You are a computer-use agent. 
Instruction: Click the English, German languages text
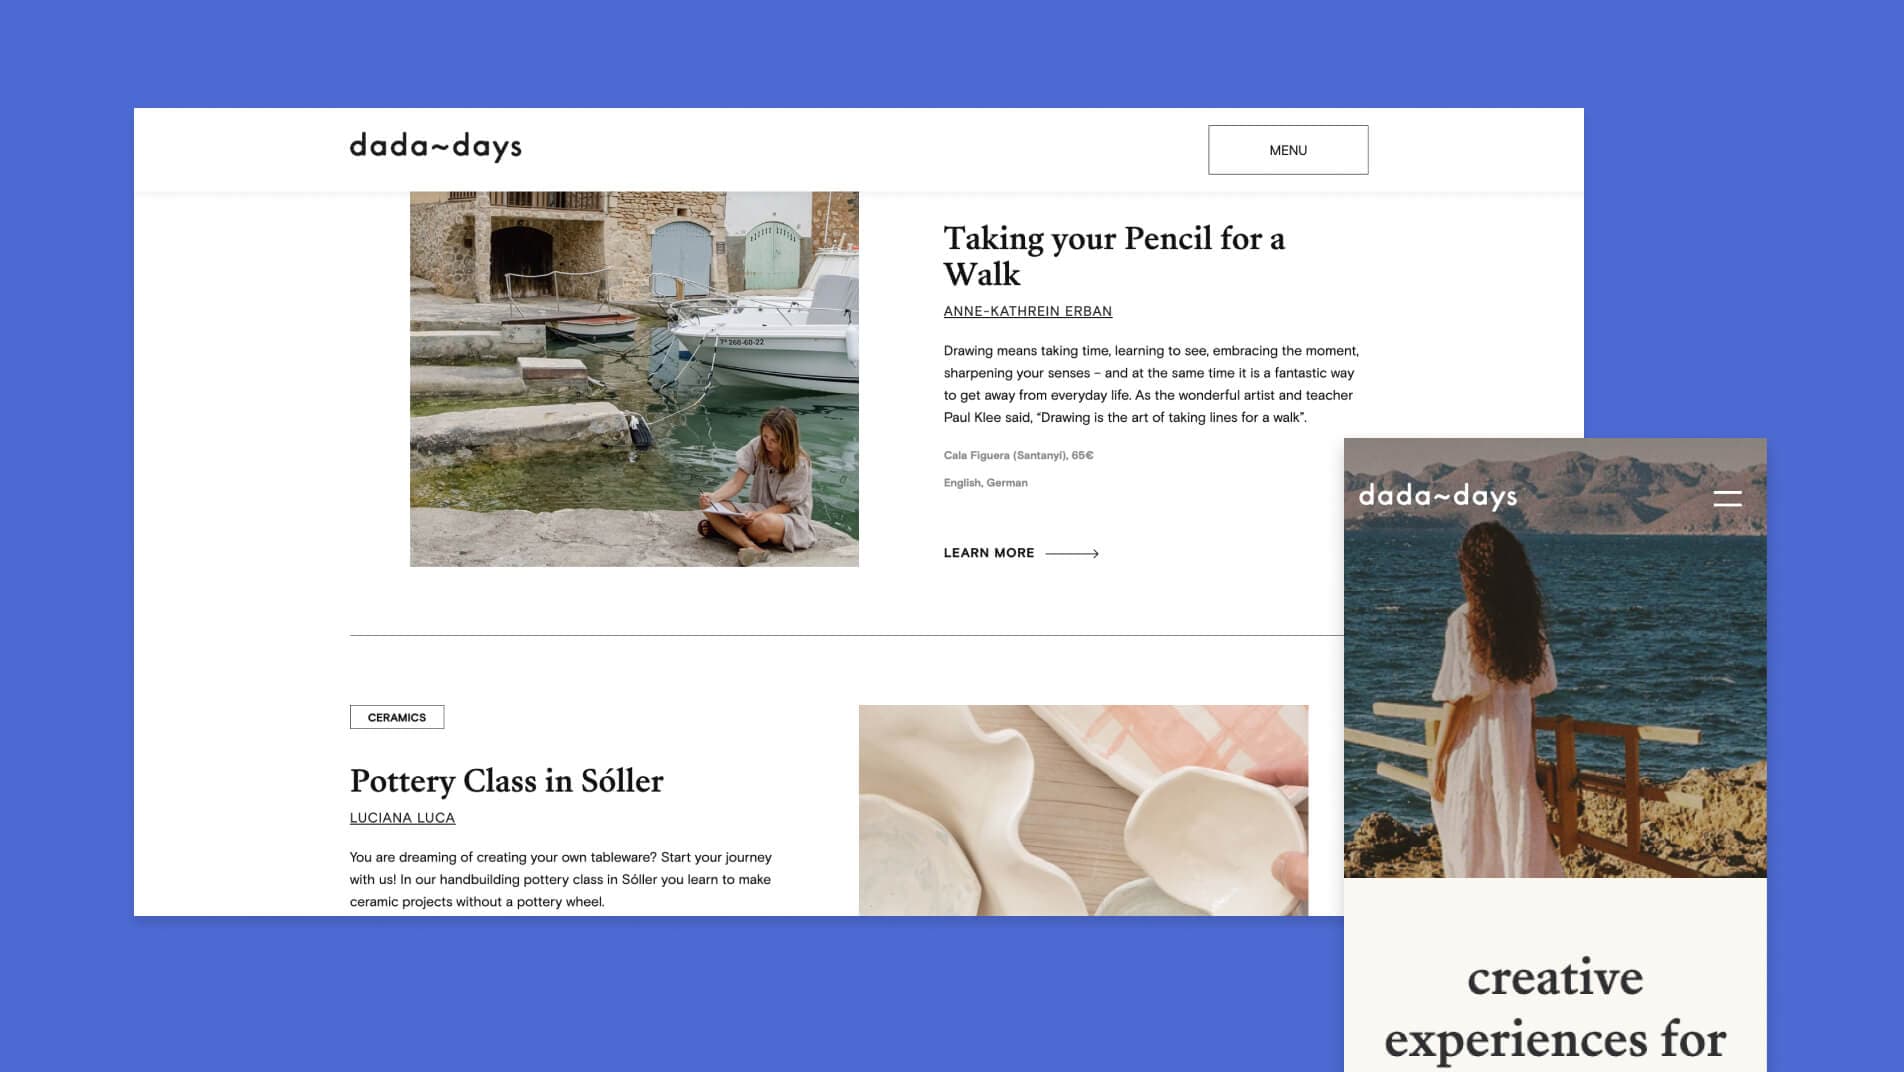point(985,483)
